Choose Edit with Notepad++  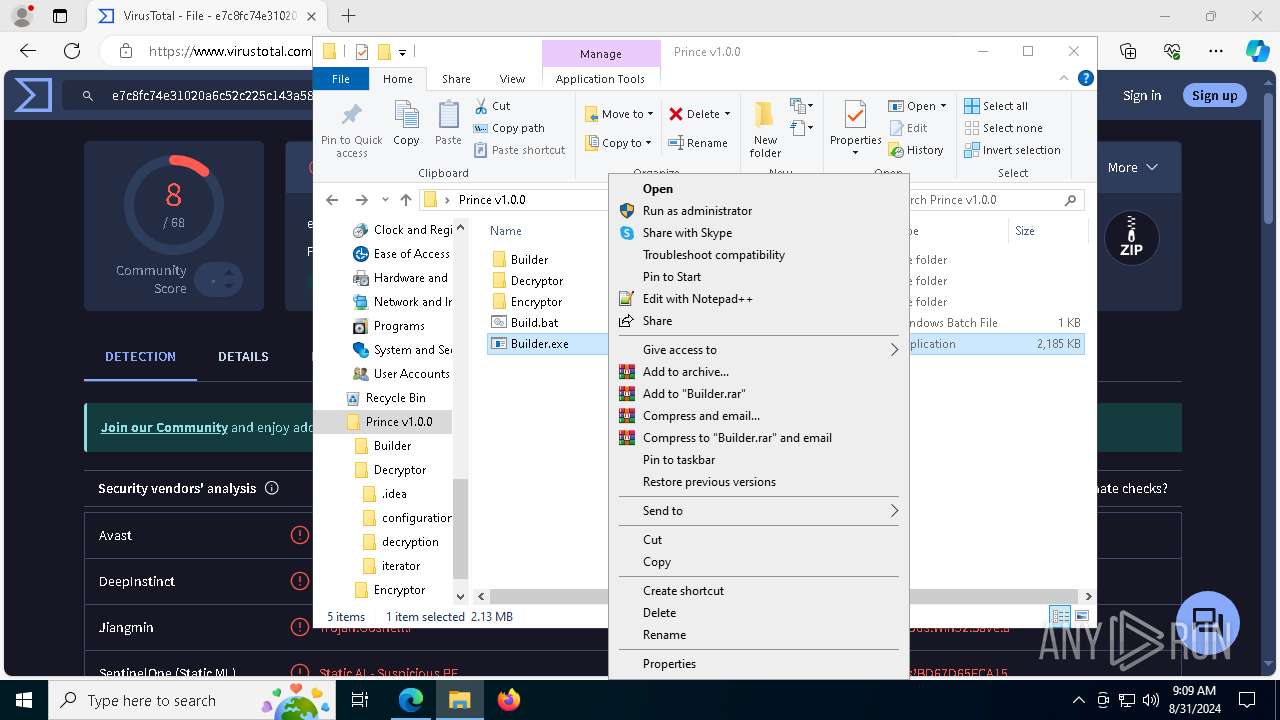pyautogui.click(x=697, y=299)
